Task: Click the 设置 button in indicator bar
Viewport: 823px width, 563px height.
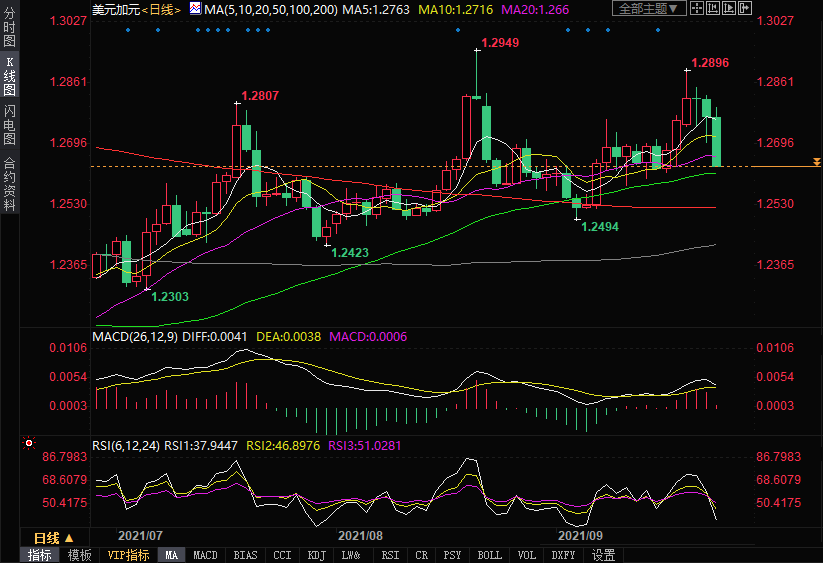Action: 603,555
